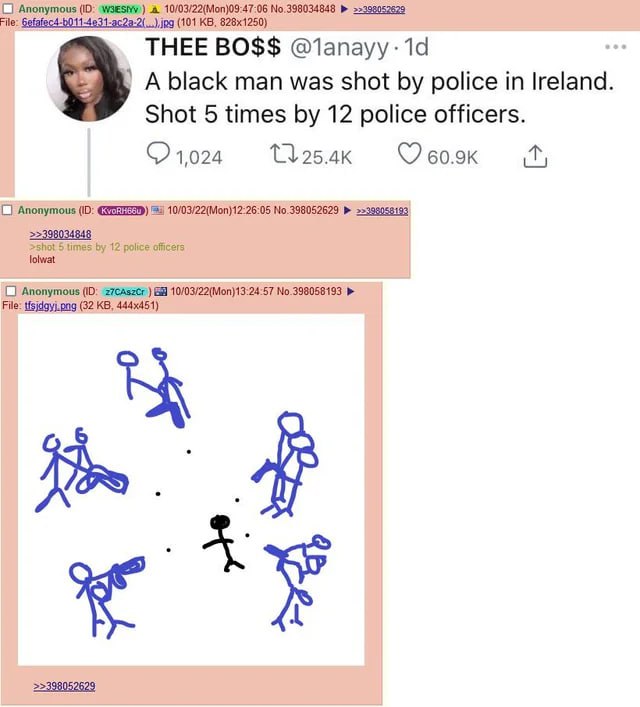Open the 6efafec4-b011 jpg file link
The image size is (640, 707).
click(98, 22)
